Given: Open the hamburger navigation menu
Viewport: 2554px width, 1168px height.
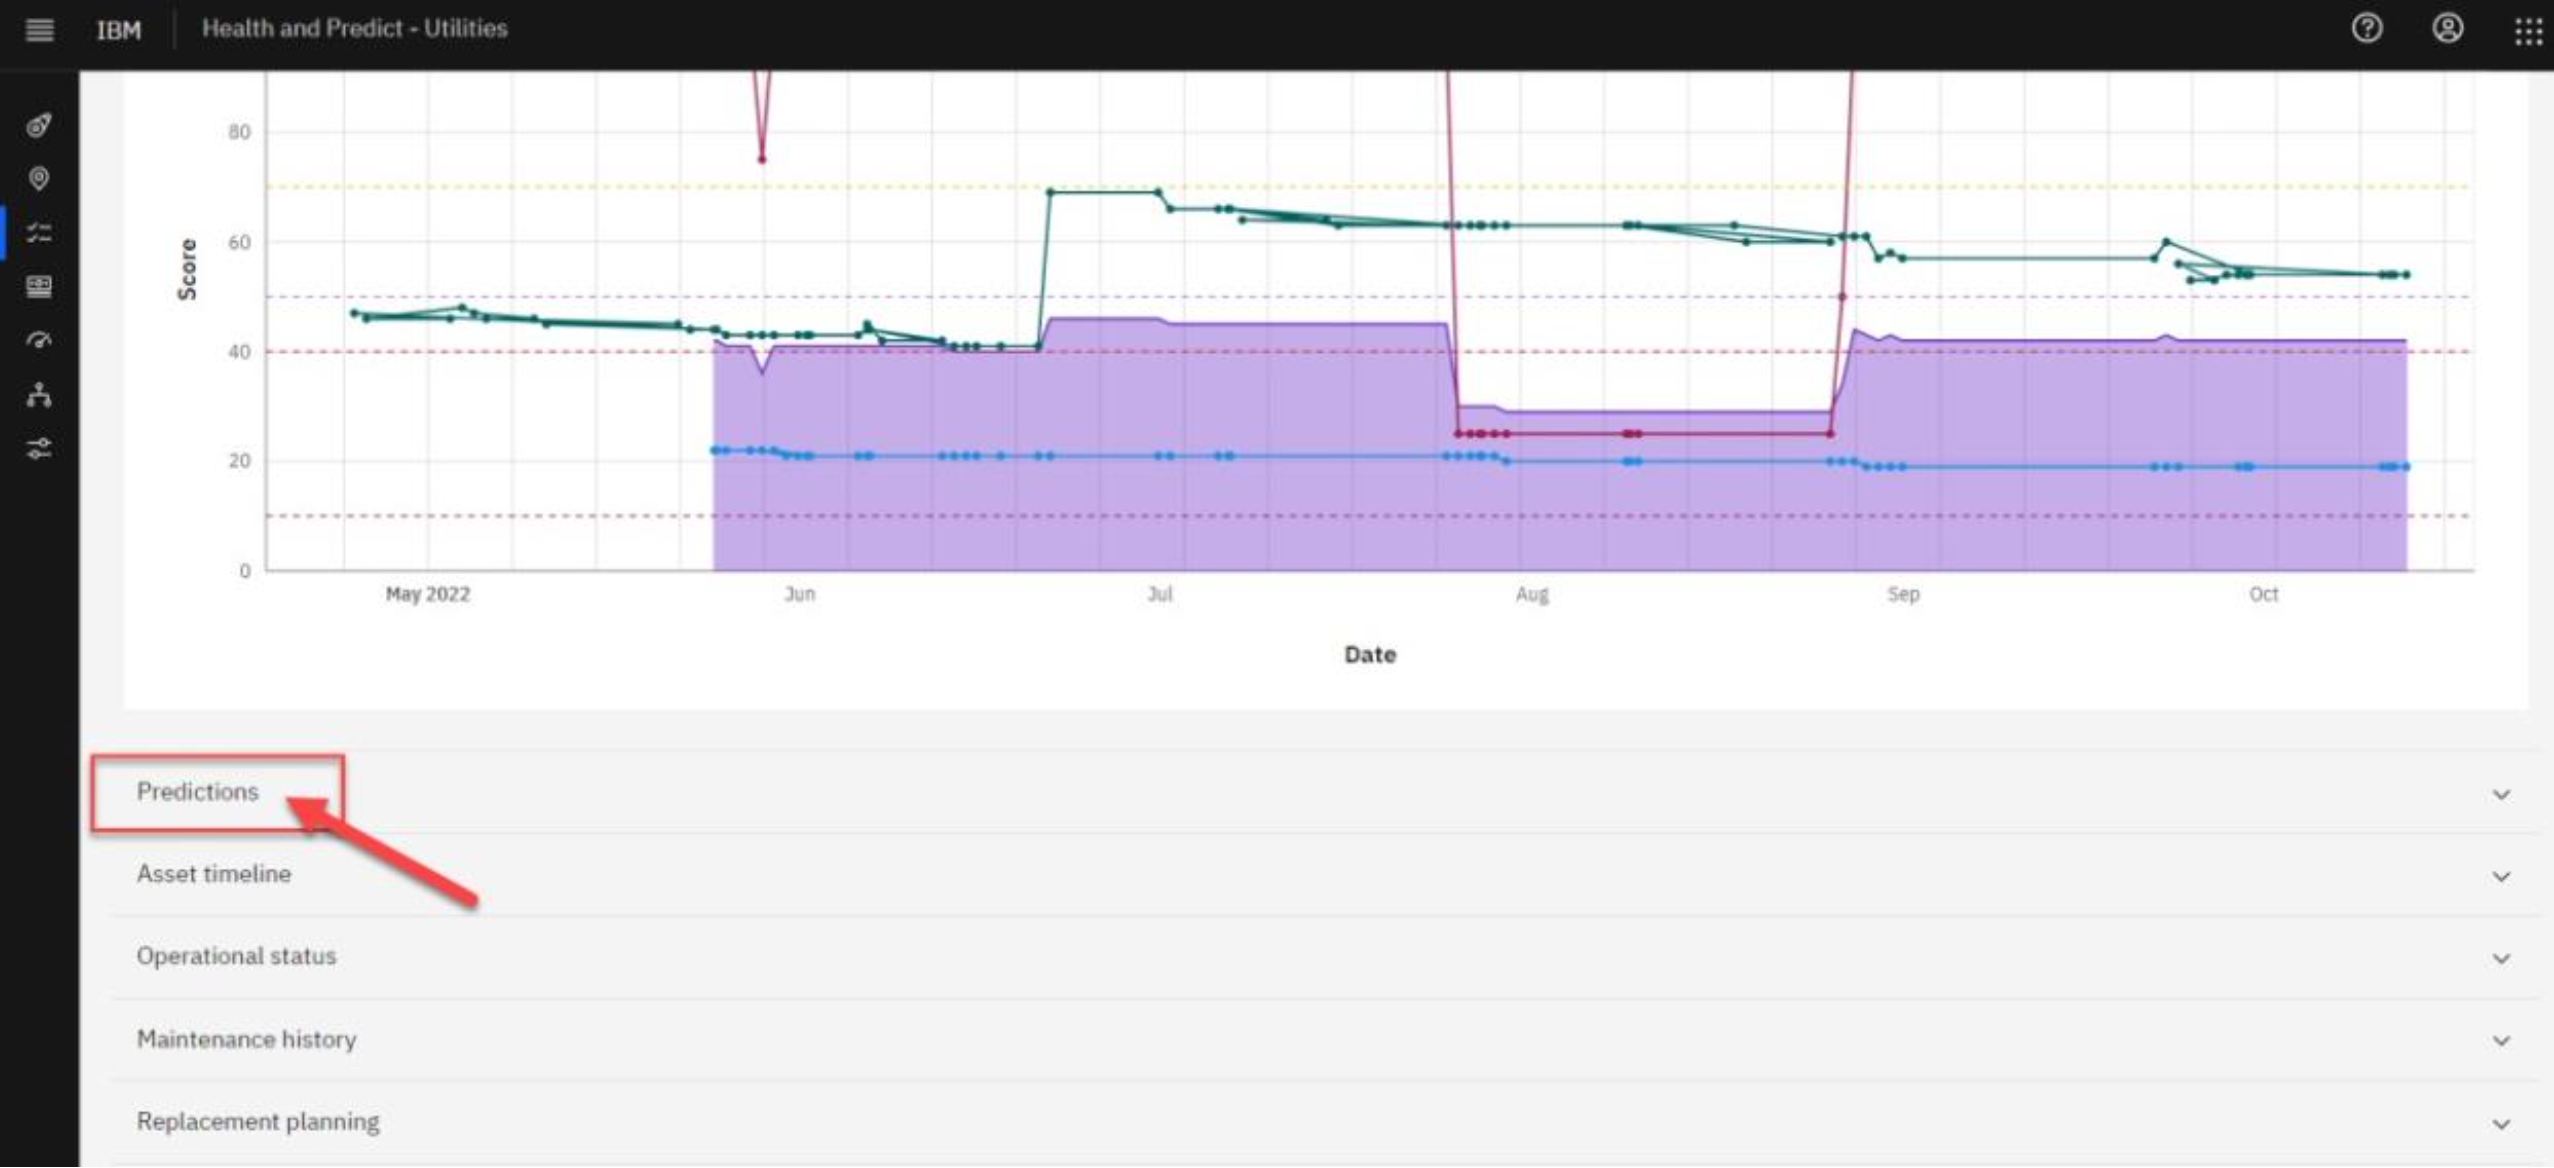Looking at the screenshot, I should coord(39,29).
